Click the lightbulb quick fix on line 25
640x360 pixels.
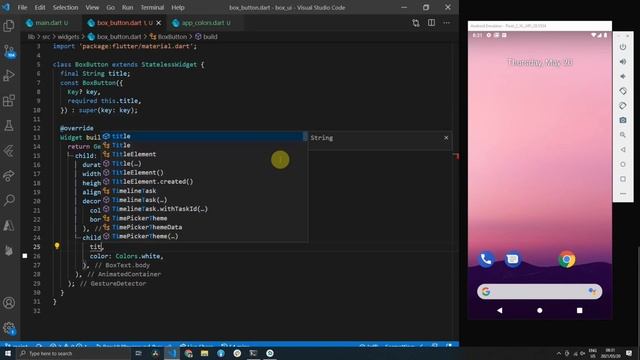click(x=57, y=246)
